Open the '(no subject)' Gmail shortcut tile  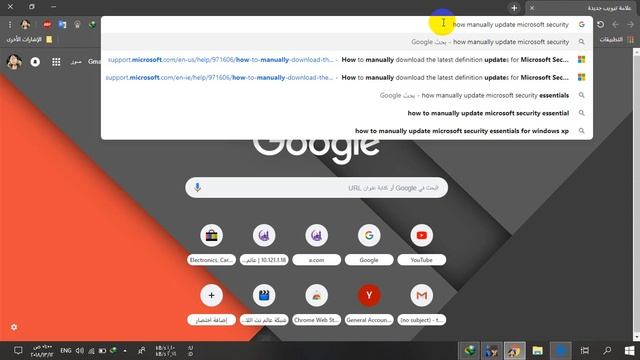[421, 304]
